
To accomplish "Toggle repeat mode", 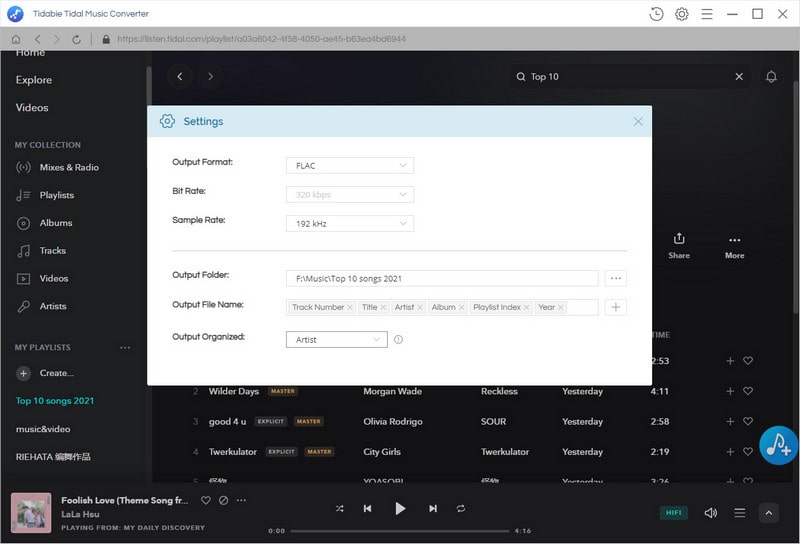I will (x=461, y=508).
